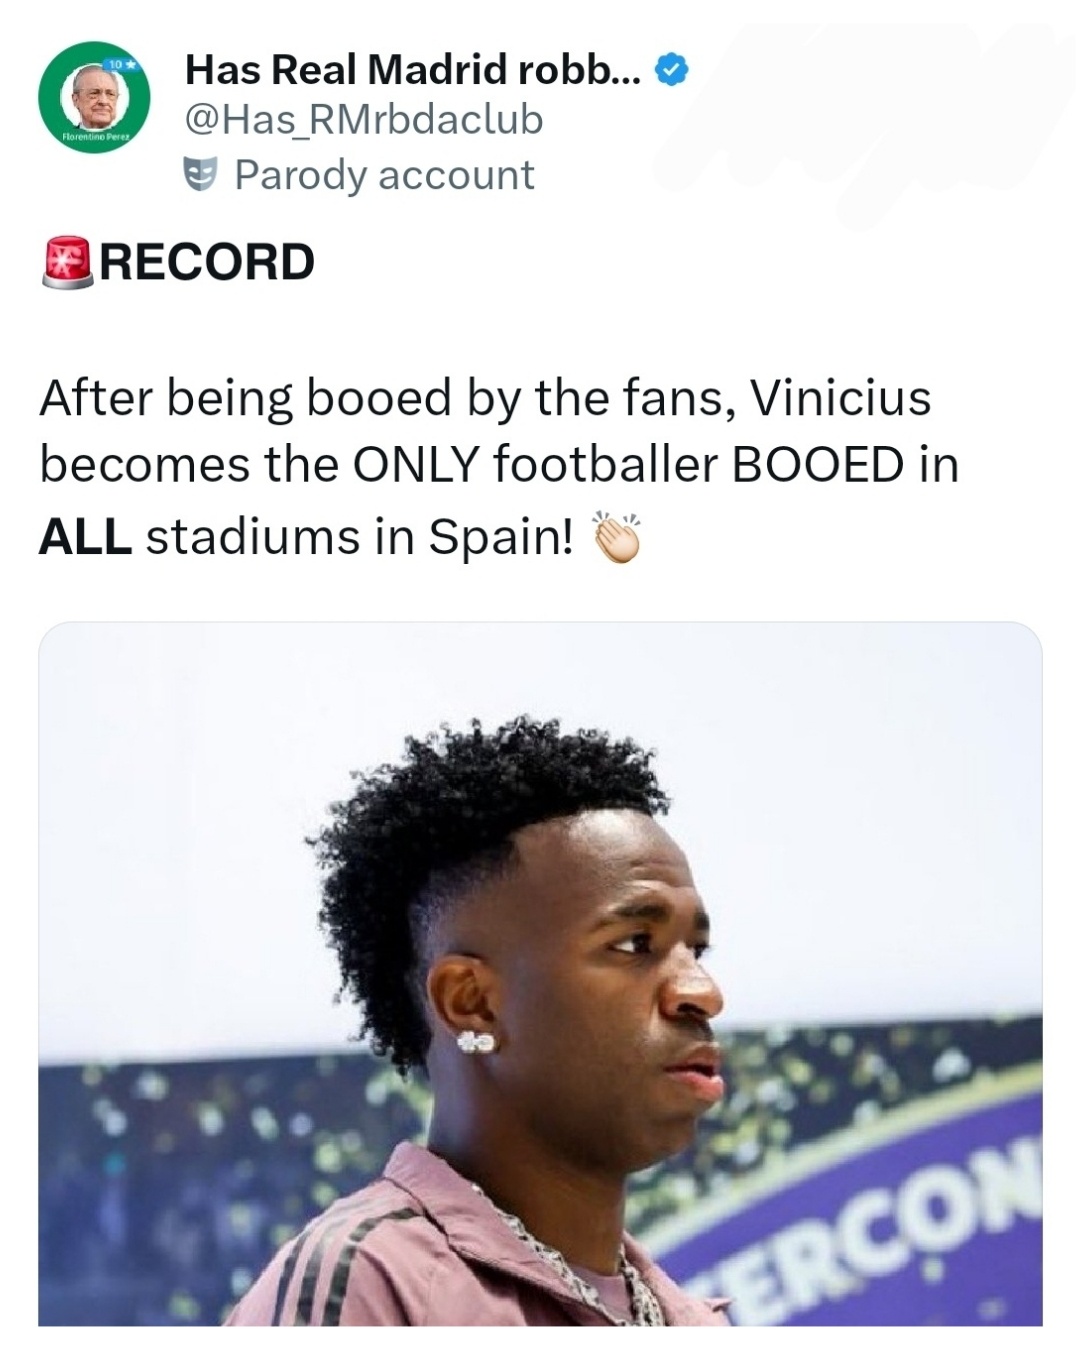Open the "Has Real Madrid robb..." display name

(x=413, y=70)
